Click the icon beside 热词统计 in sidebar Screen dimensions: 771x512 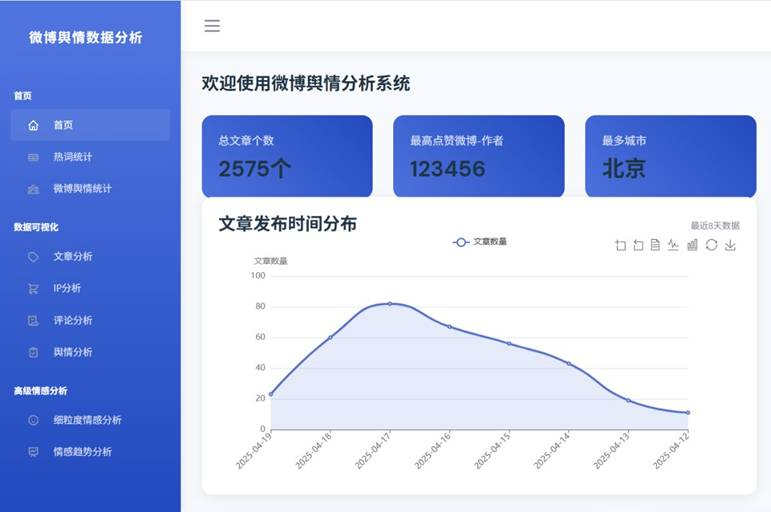click(x=33, y=157)
